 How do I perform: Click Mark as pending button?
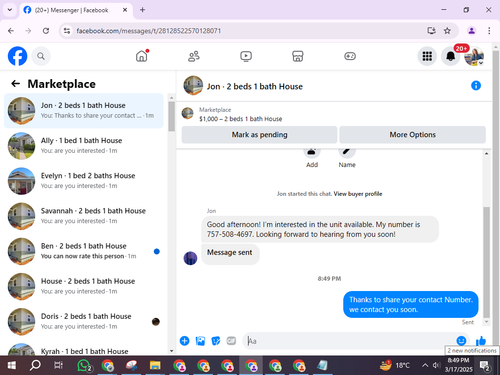(259, 135)
